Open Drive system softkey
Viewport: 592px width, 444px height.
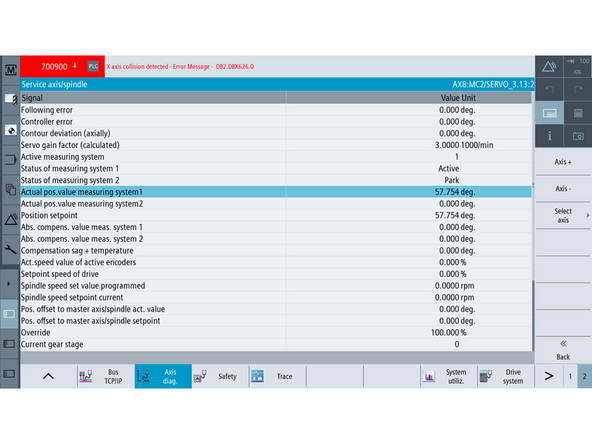pyautogui.click(x=506, y=376)
